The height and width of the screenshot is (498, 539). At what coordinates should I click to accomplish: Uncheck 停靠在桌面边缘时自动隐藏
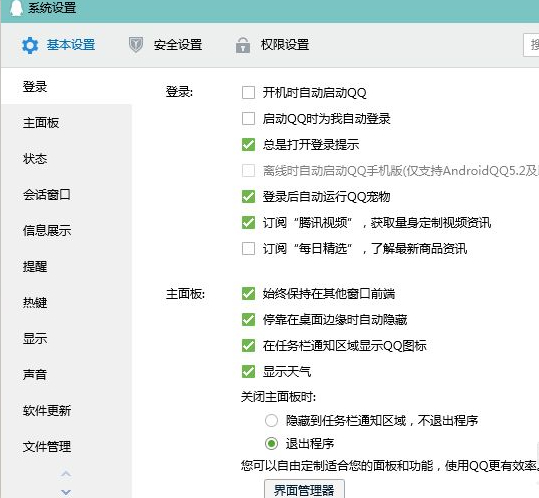tap(248, 320)
